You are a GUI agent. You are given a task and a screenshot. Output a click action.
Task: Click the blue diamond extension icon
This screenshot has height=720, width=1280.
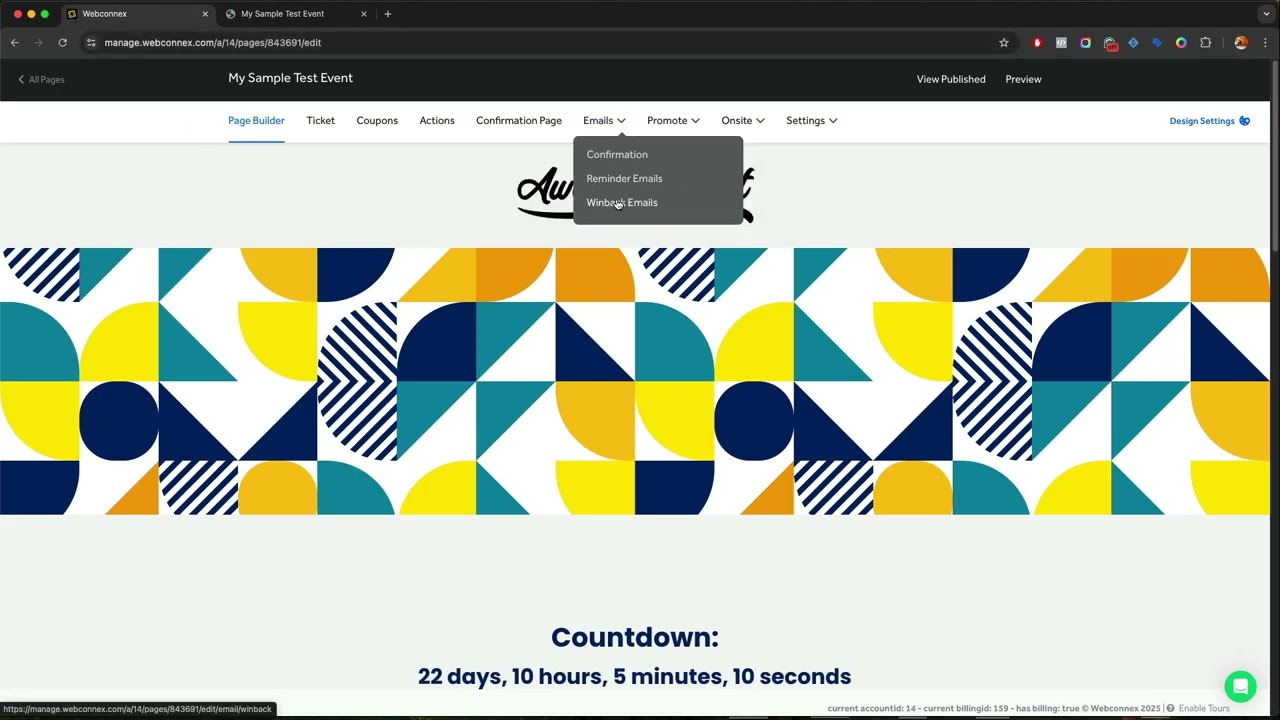pos(1133,43)
